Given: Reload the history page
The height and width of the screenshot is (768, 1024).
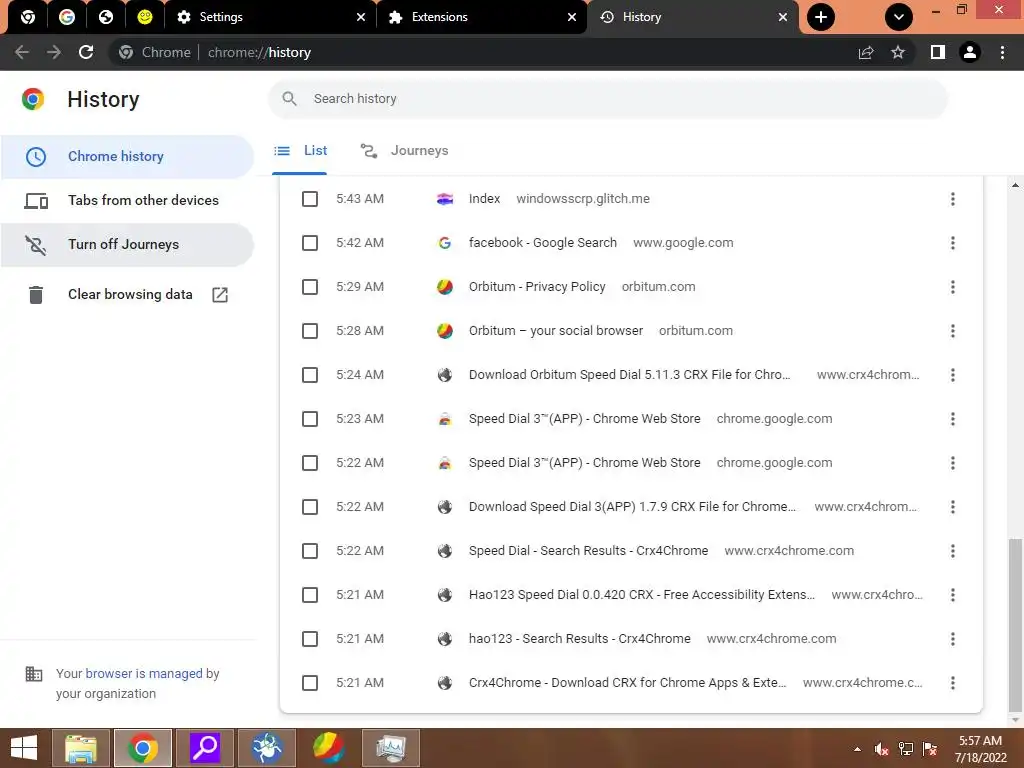Looking at the screenshot, I should 86,52.
